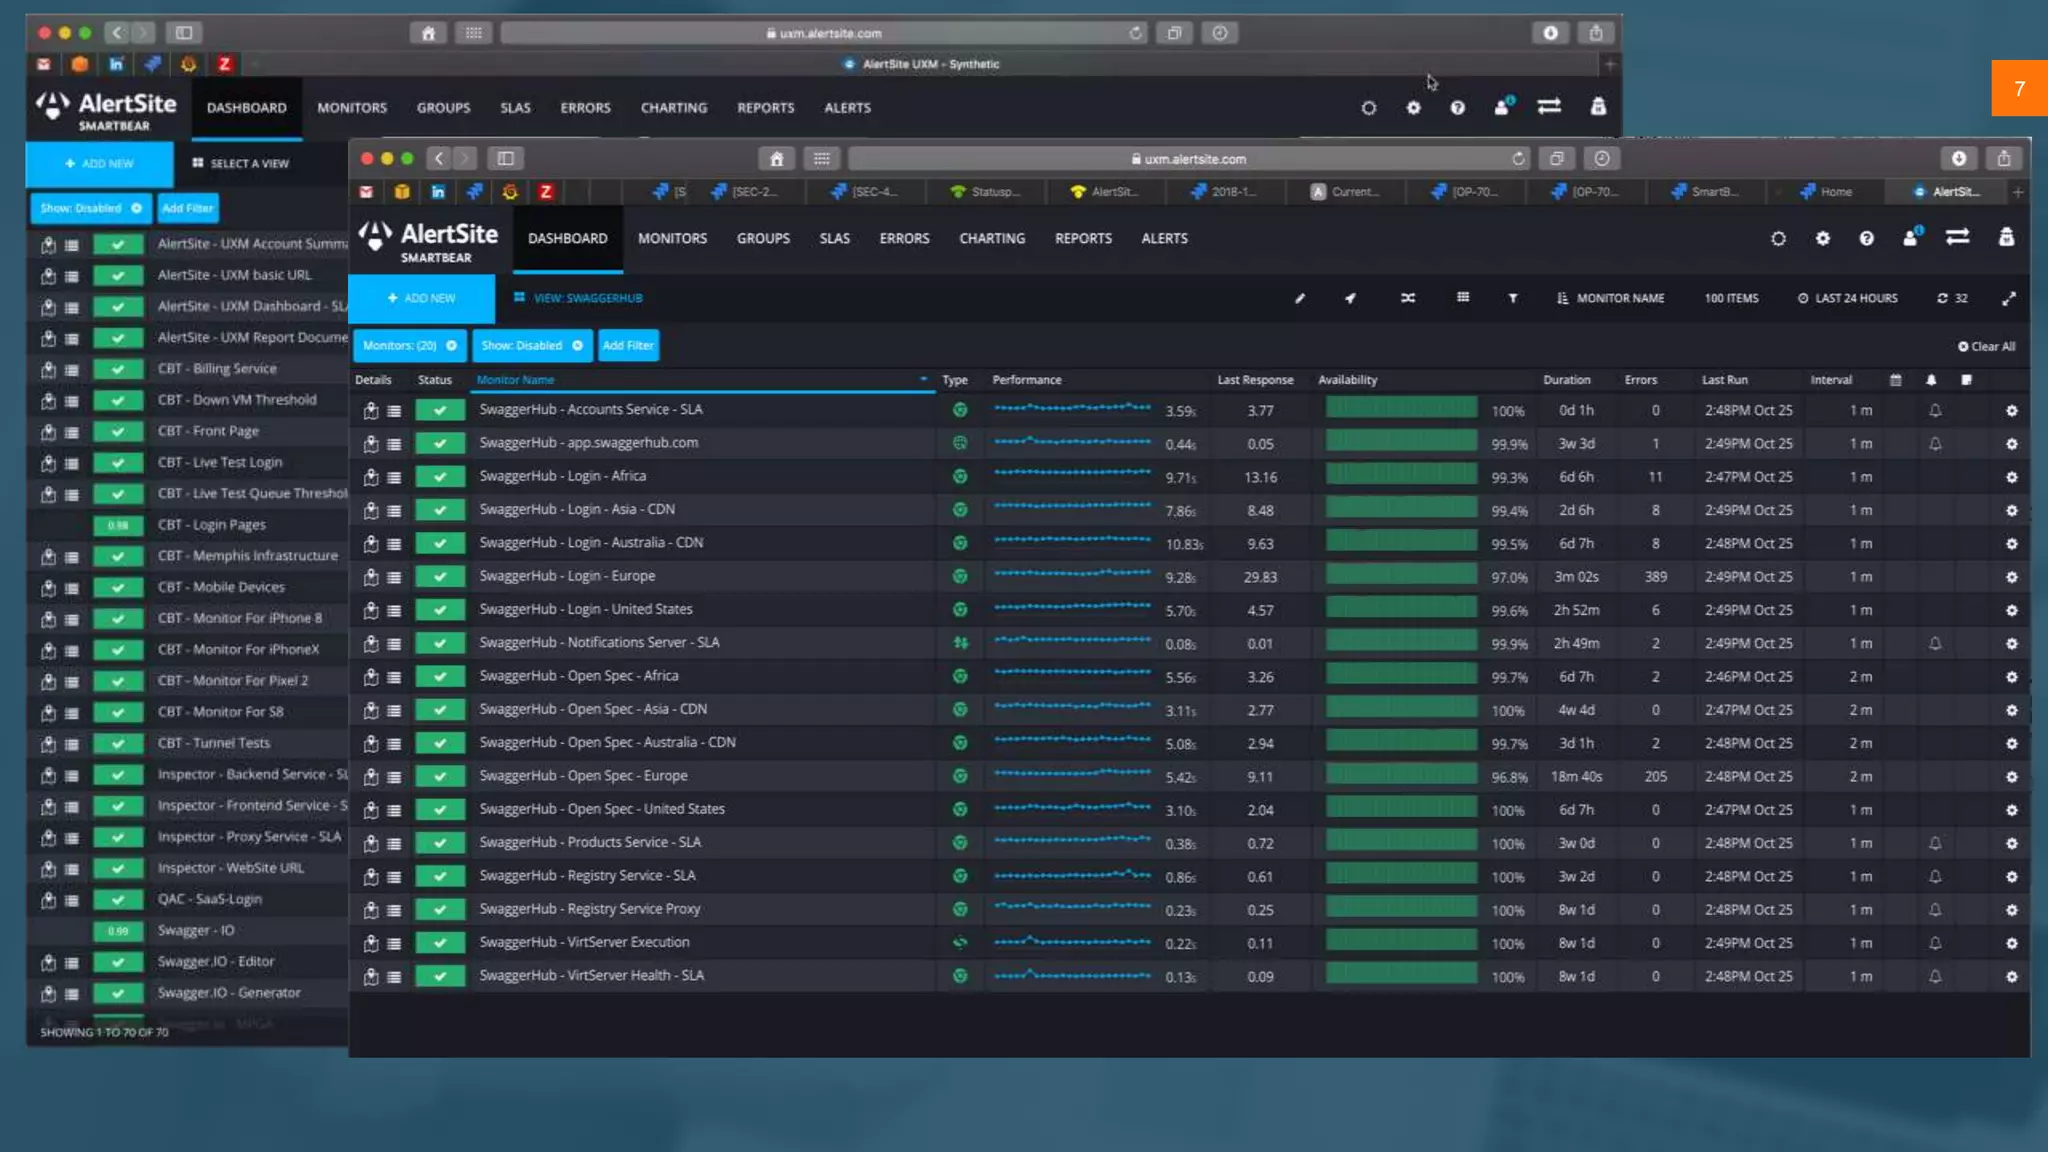The width and height of the screenshot is (2048, 1152).
Task: Switch to grid layout icon
Action: click(x=1463, y=298)
